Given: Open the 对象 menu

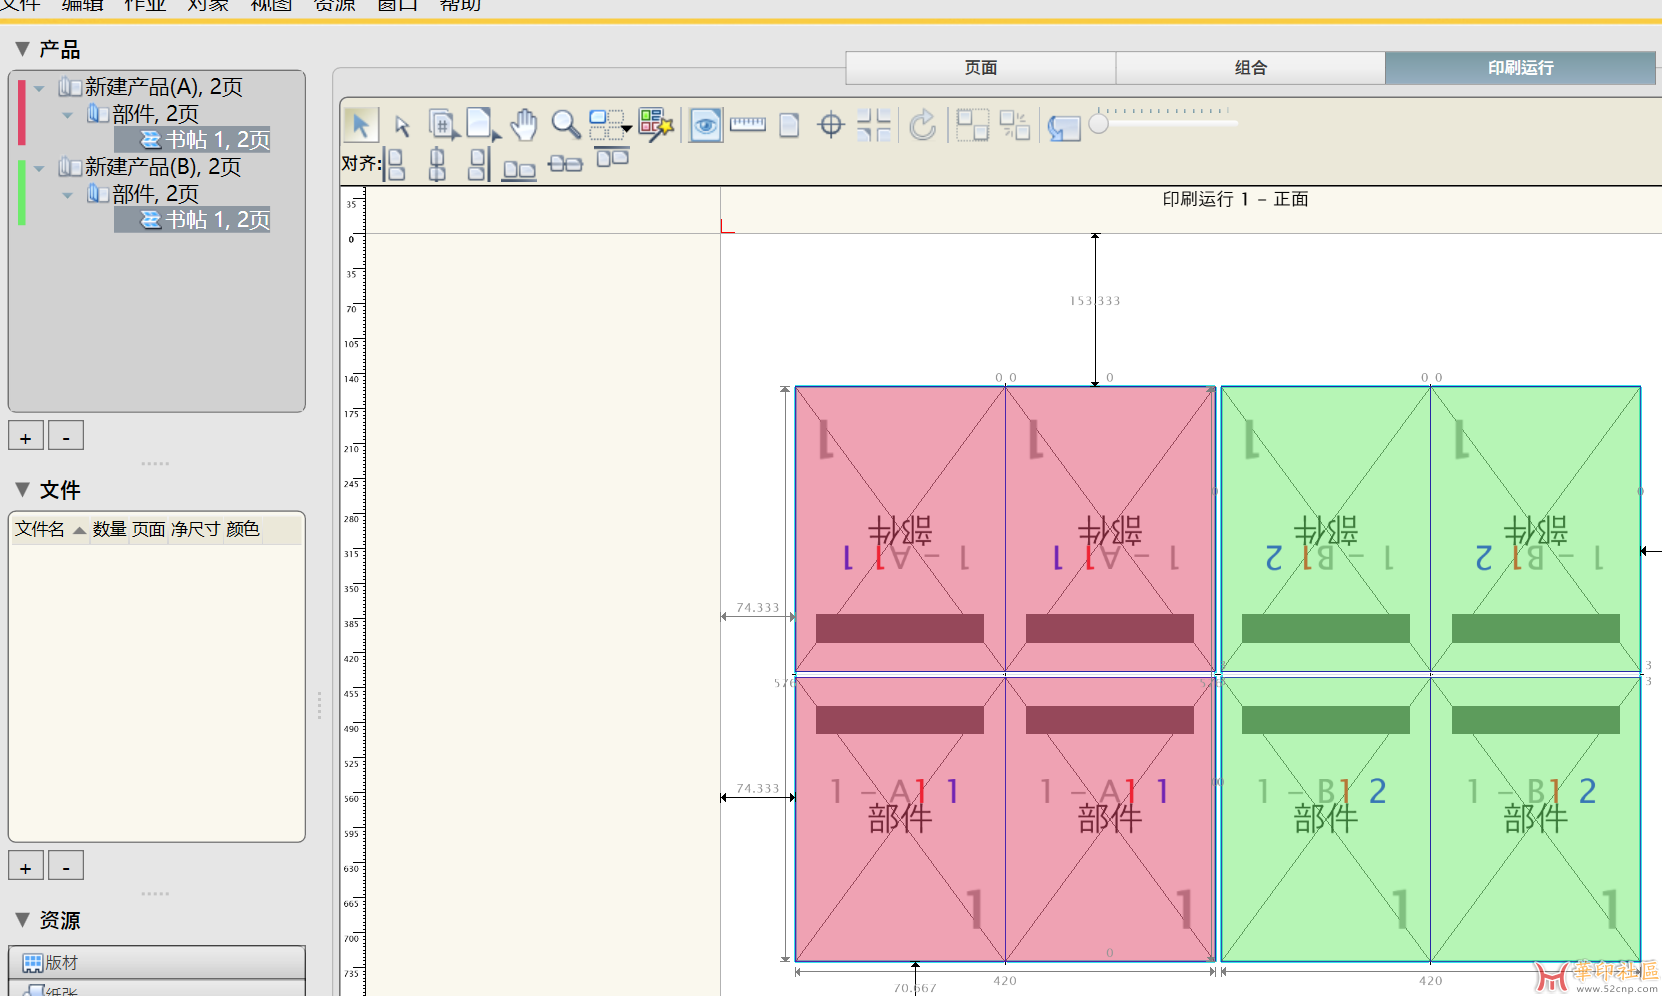Looking at the screenshot, I should point(208,5).
